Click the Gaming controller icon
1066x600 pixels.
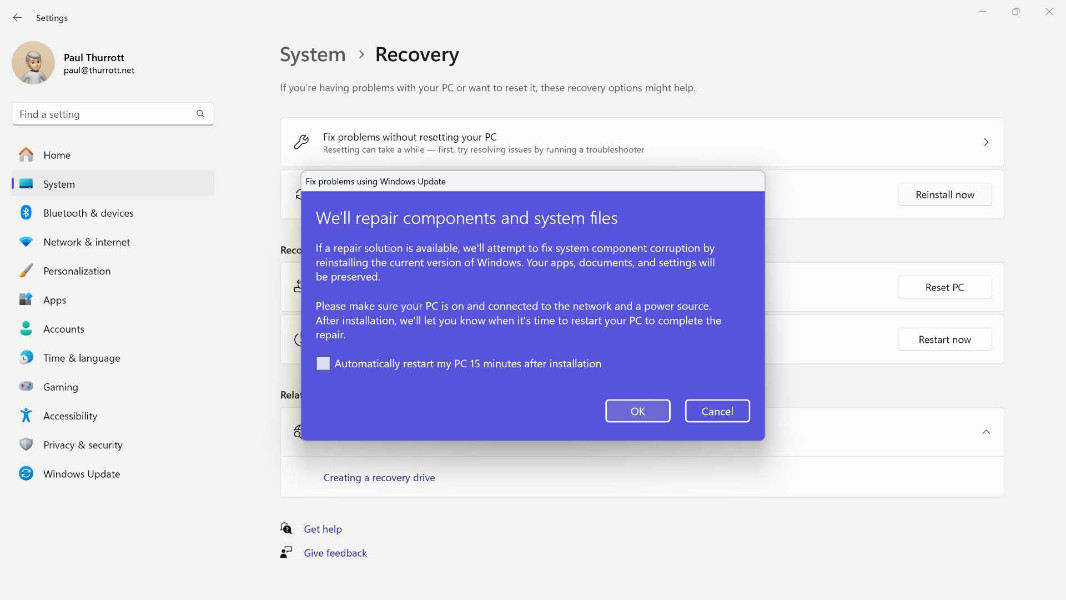click(x=26, y=387)
